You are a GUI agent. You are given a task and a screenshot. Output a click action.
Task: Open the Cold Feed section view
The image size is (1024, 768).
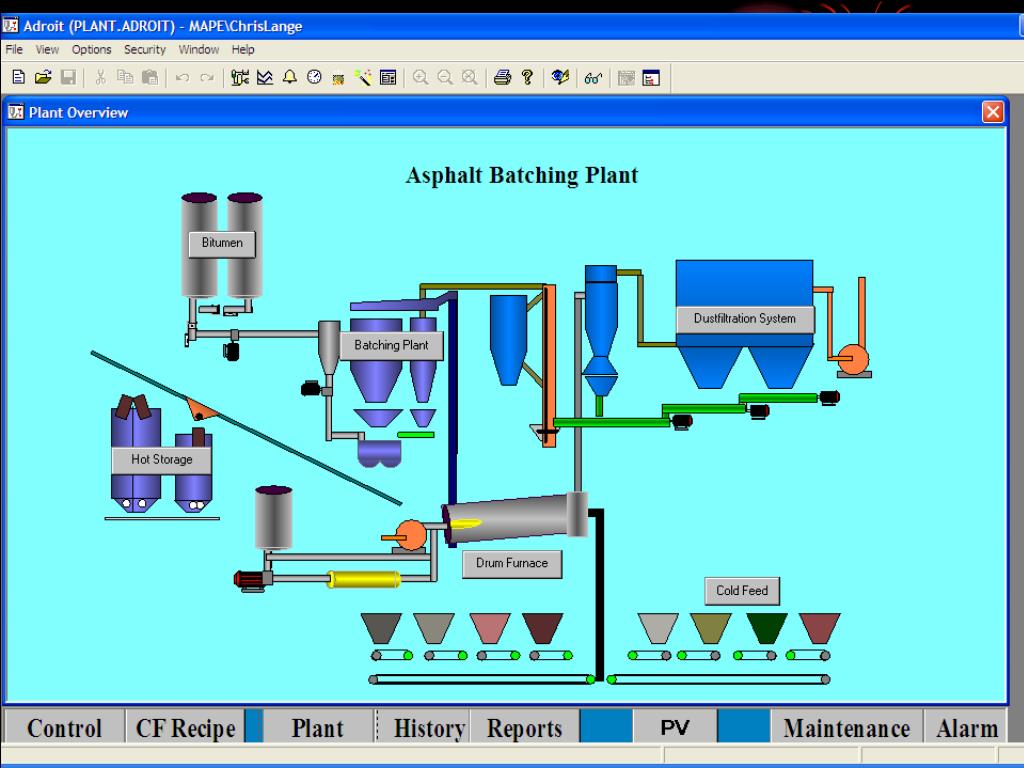(742, 591)
